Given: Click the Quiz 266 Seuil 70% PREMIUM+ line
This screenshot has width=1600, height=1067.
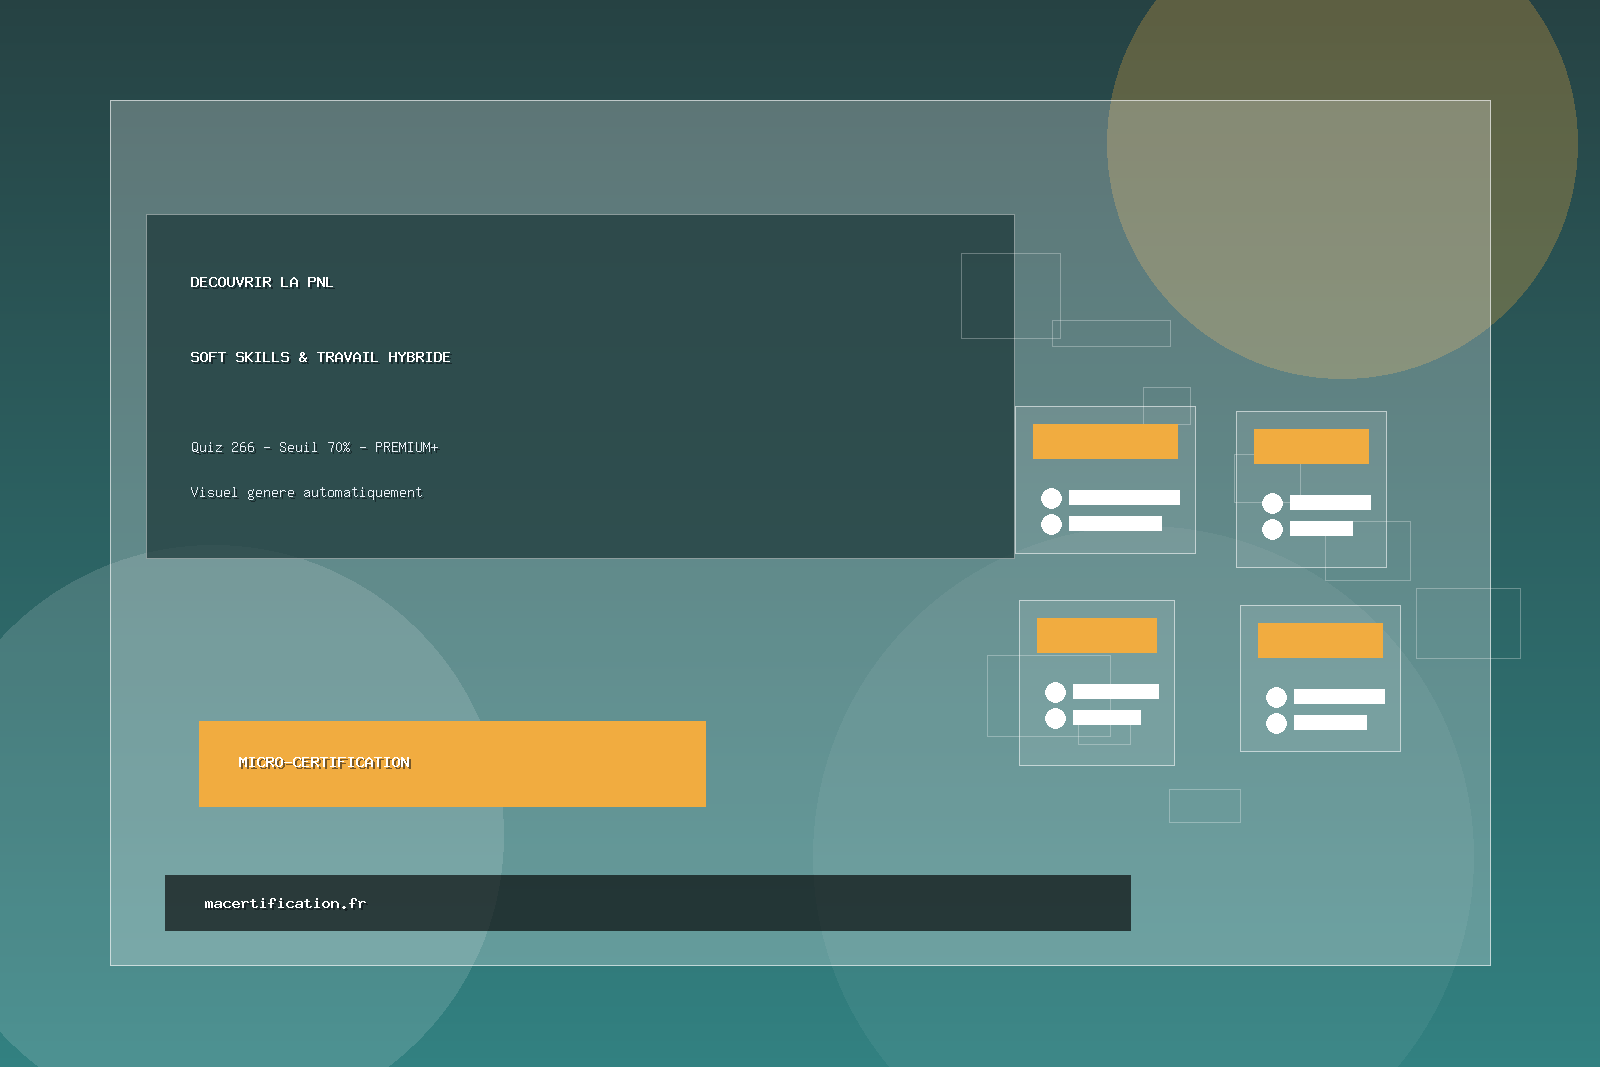Looking at the screenshot, I should click(314, 447).
